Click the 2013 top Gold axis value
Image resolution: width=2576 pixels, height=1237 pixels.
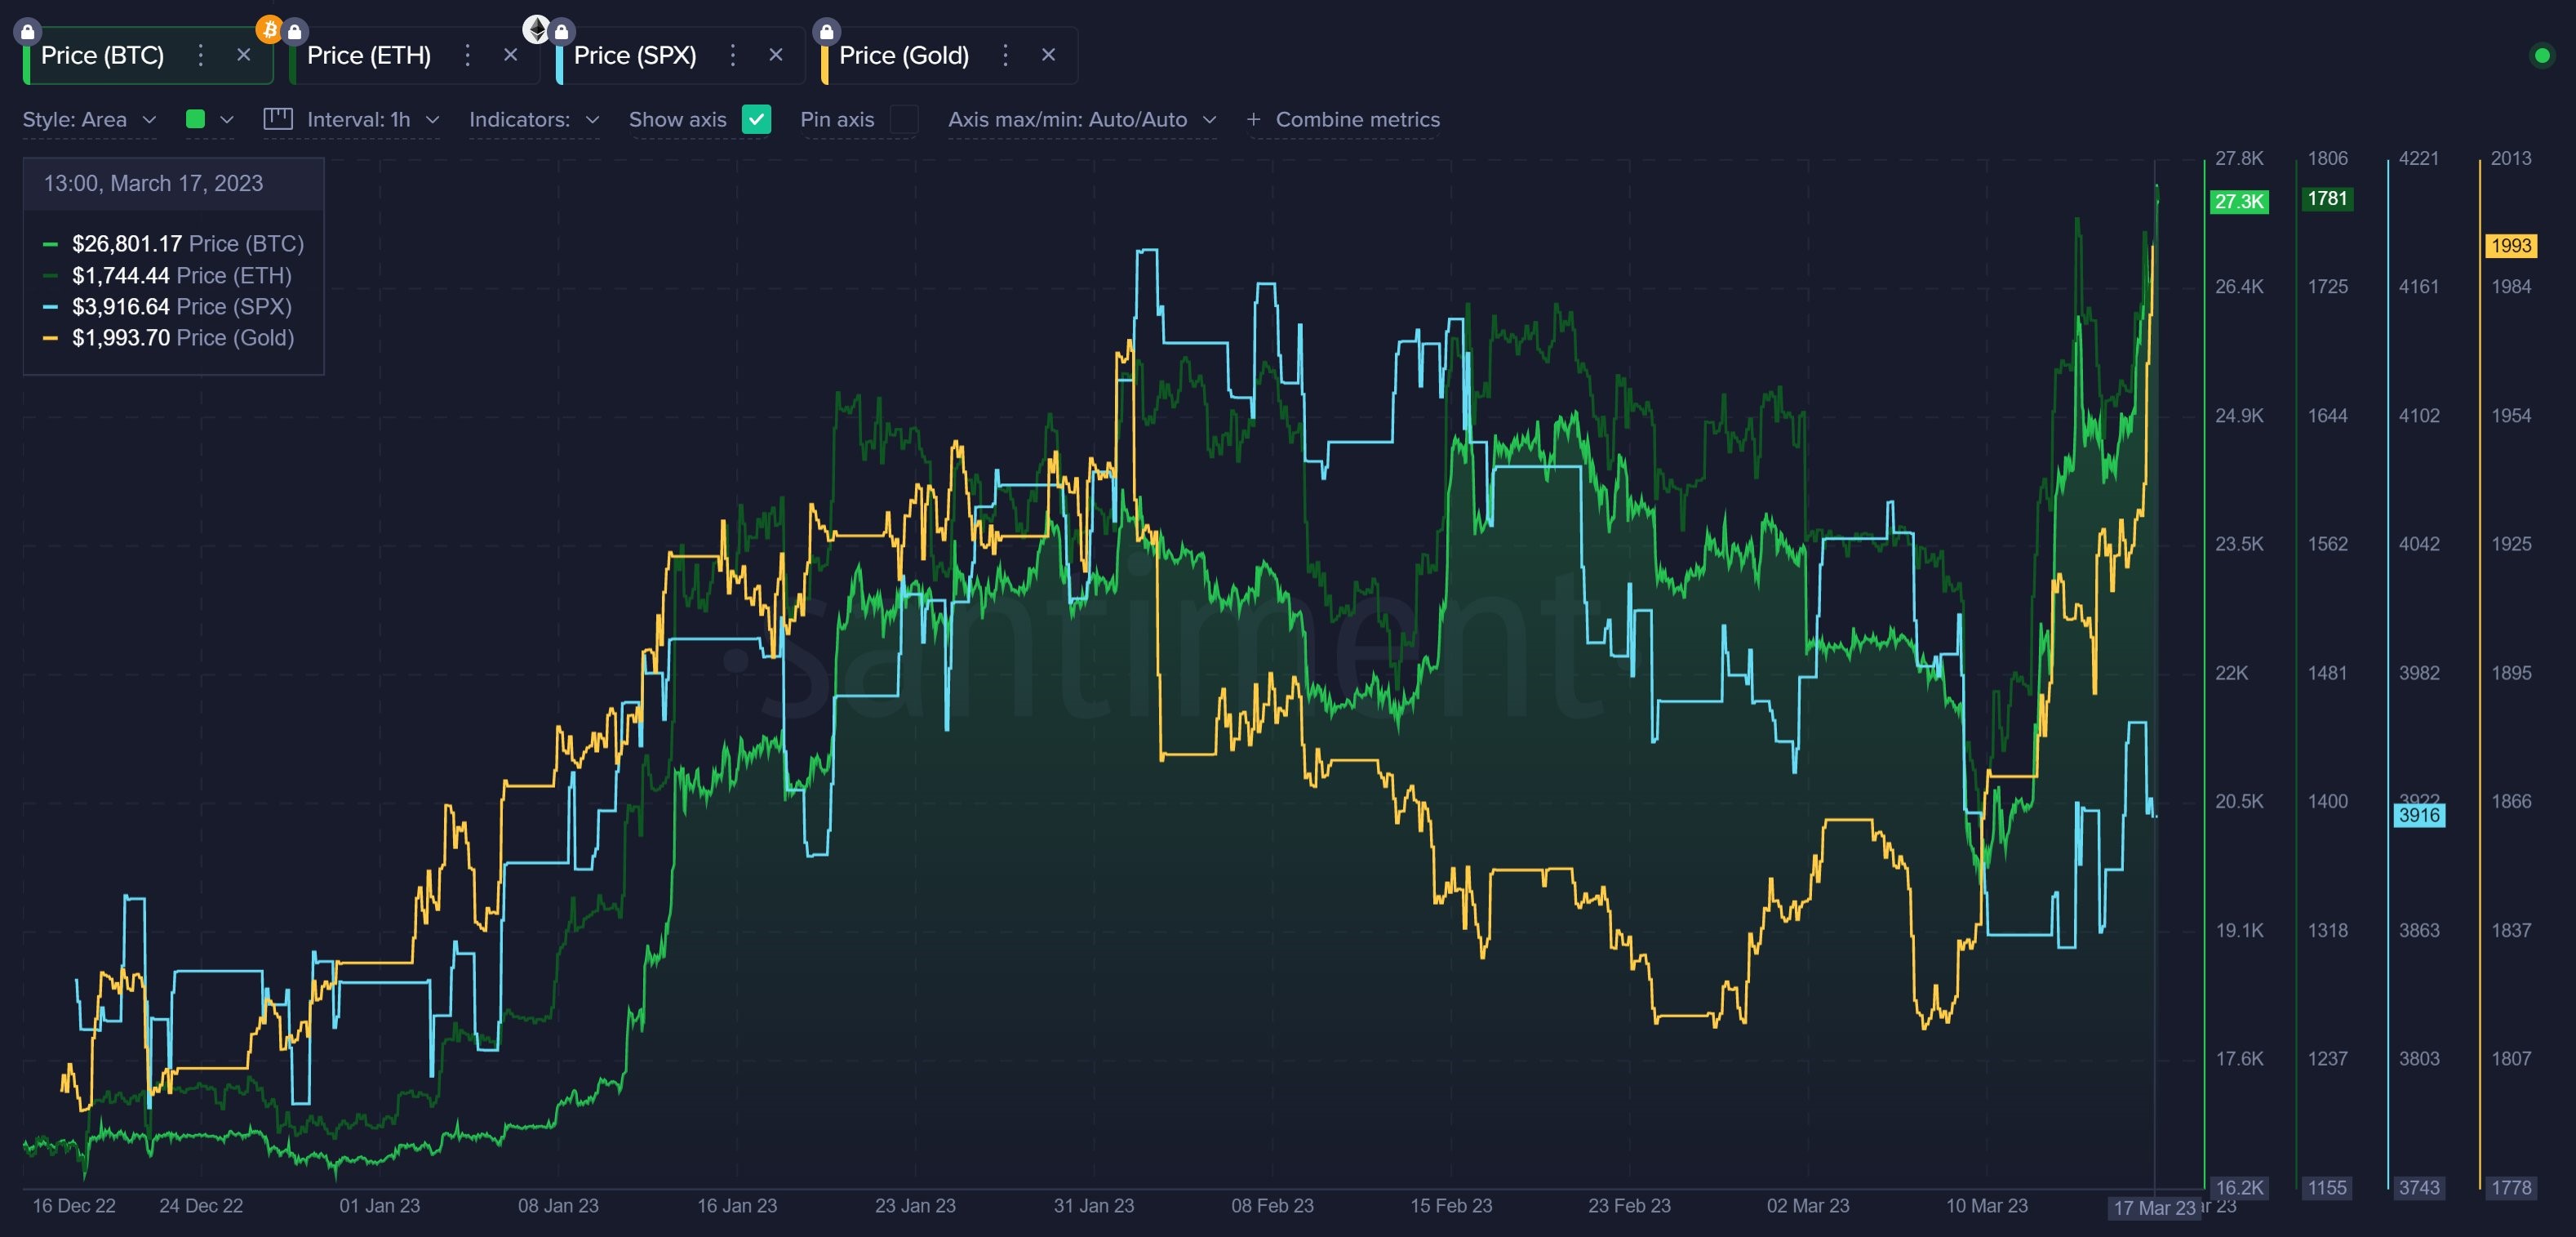(2511, 158)
